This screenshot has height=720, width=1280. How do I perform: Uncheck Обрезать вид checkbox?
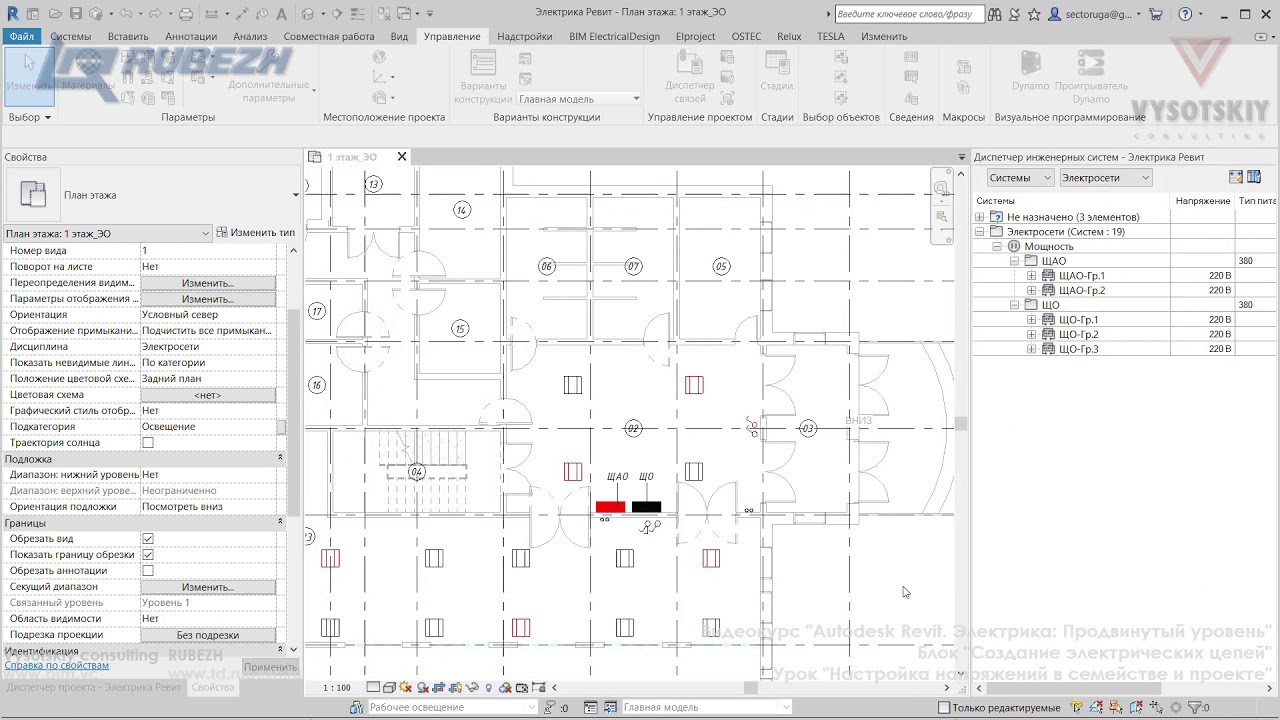pos(148,539)
